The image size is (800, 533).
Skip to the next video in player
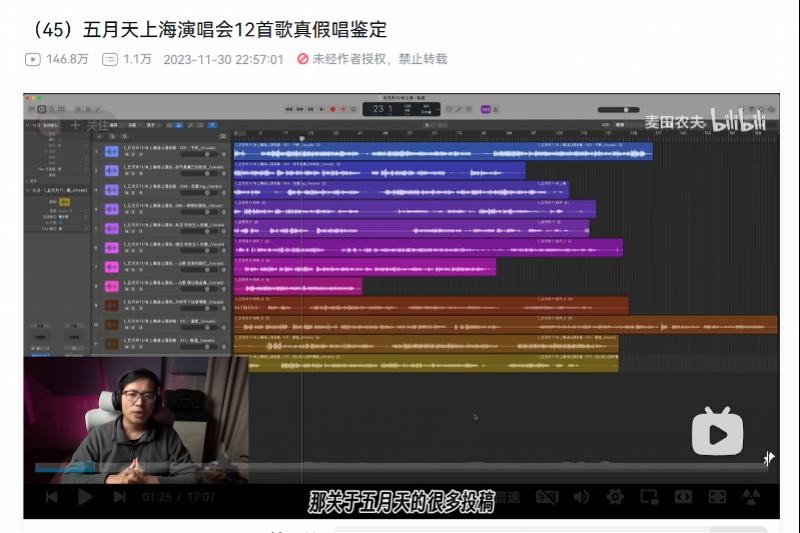[120, 497]
